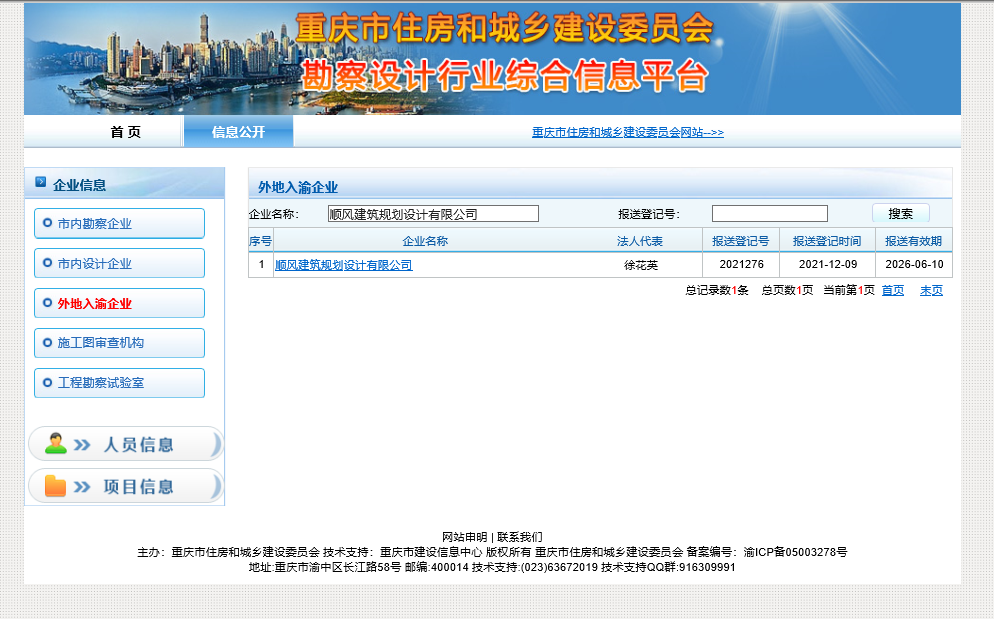Open the 项目信息 section
994x619 pixels.
coord(126,486)
